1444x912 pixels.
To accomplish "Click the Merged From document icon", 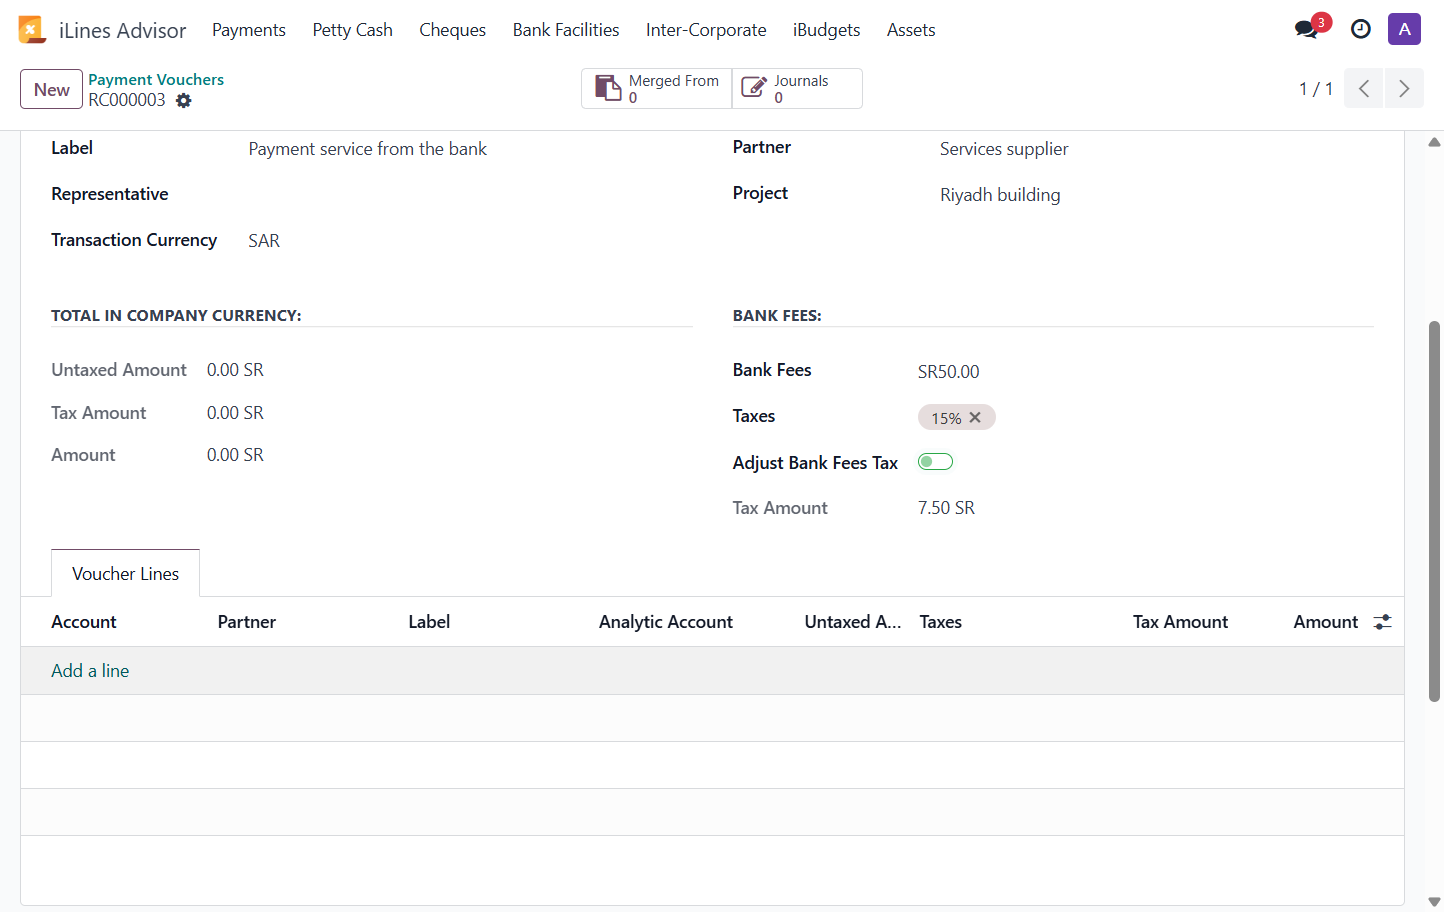I will coord(608,88).
